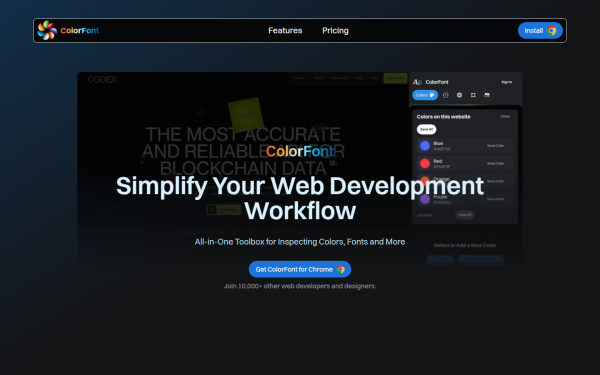
Task: Select the Blue color swatch
Action: coord(425,146)
